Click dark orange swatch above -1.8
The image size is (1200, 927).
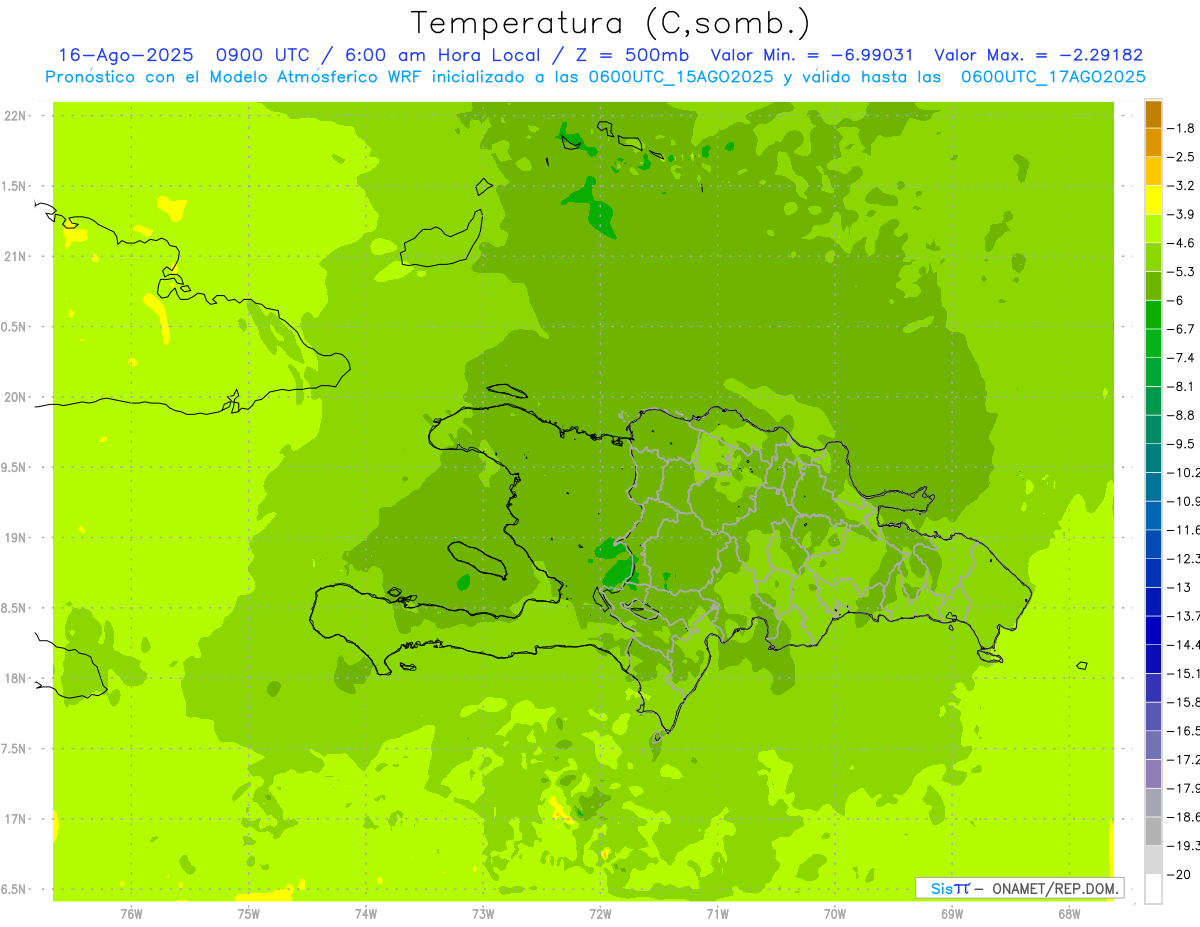[x=1153, y=114]
